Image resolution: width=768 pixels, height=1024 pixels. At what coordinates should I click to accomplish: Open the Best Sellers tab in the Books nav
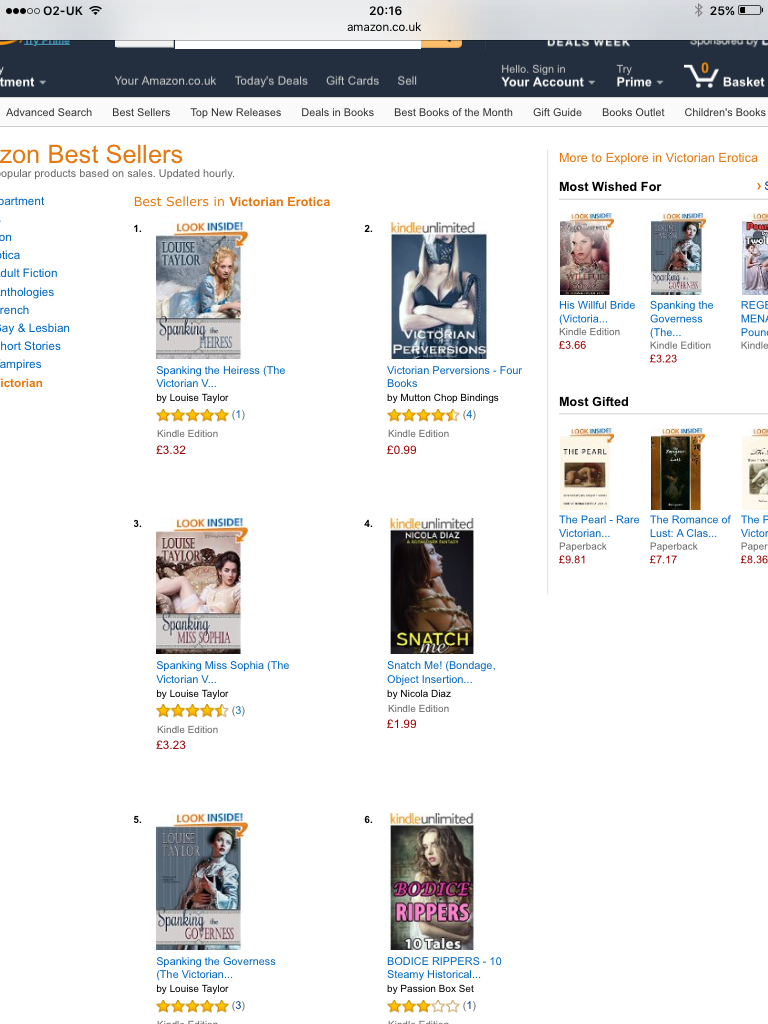click(x=141, y=112)
